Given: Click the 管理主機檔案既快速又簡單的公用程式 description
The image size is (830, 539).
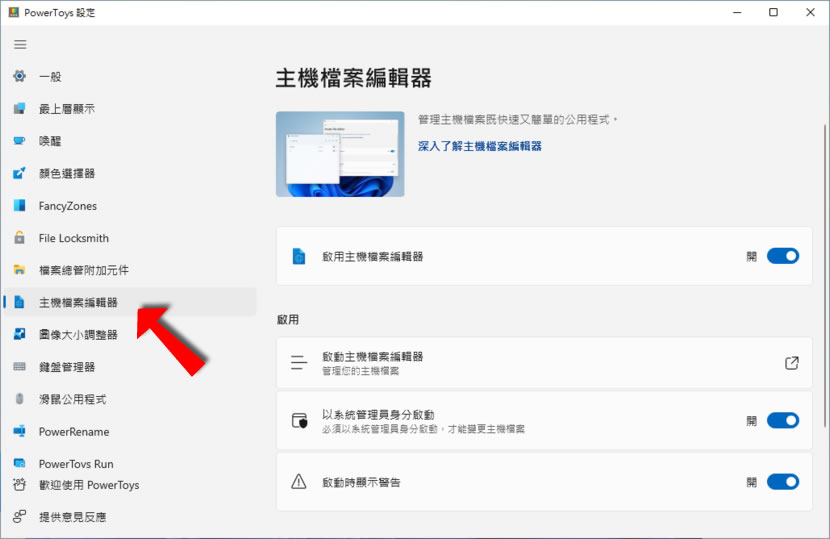Looking at the screenshot, I should [518, 120].
